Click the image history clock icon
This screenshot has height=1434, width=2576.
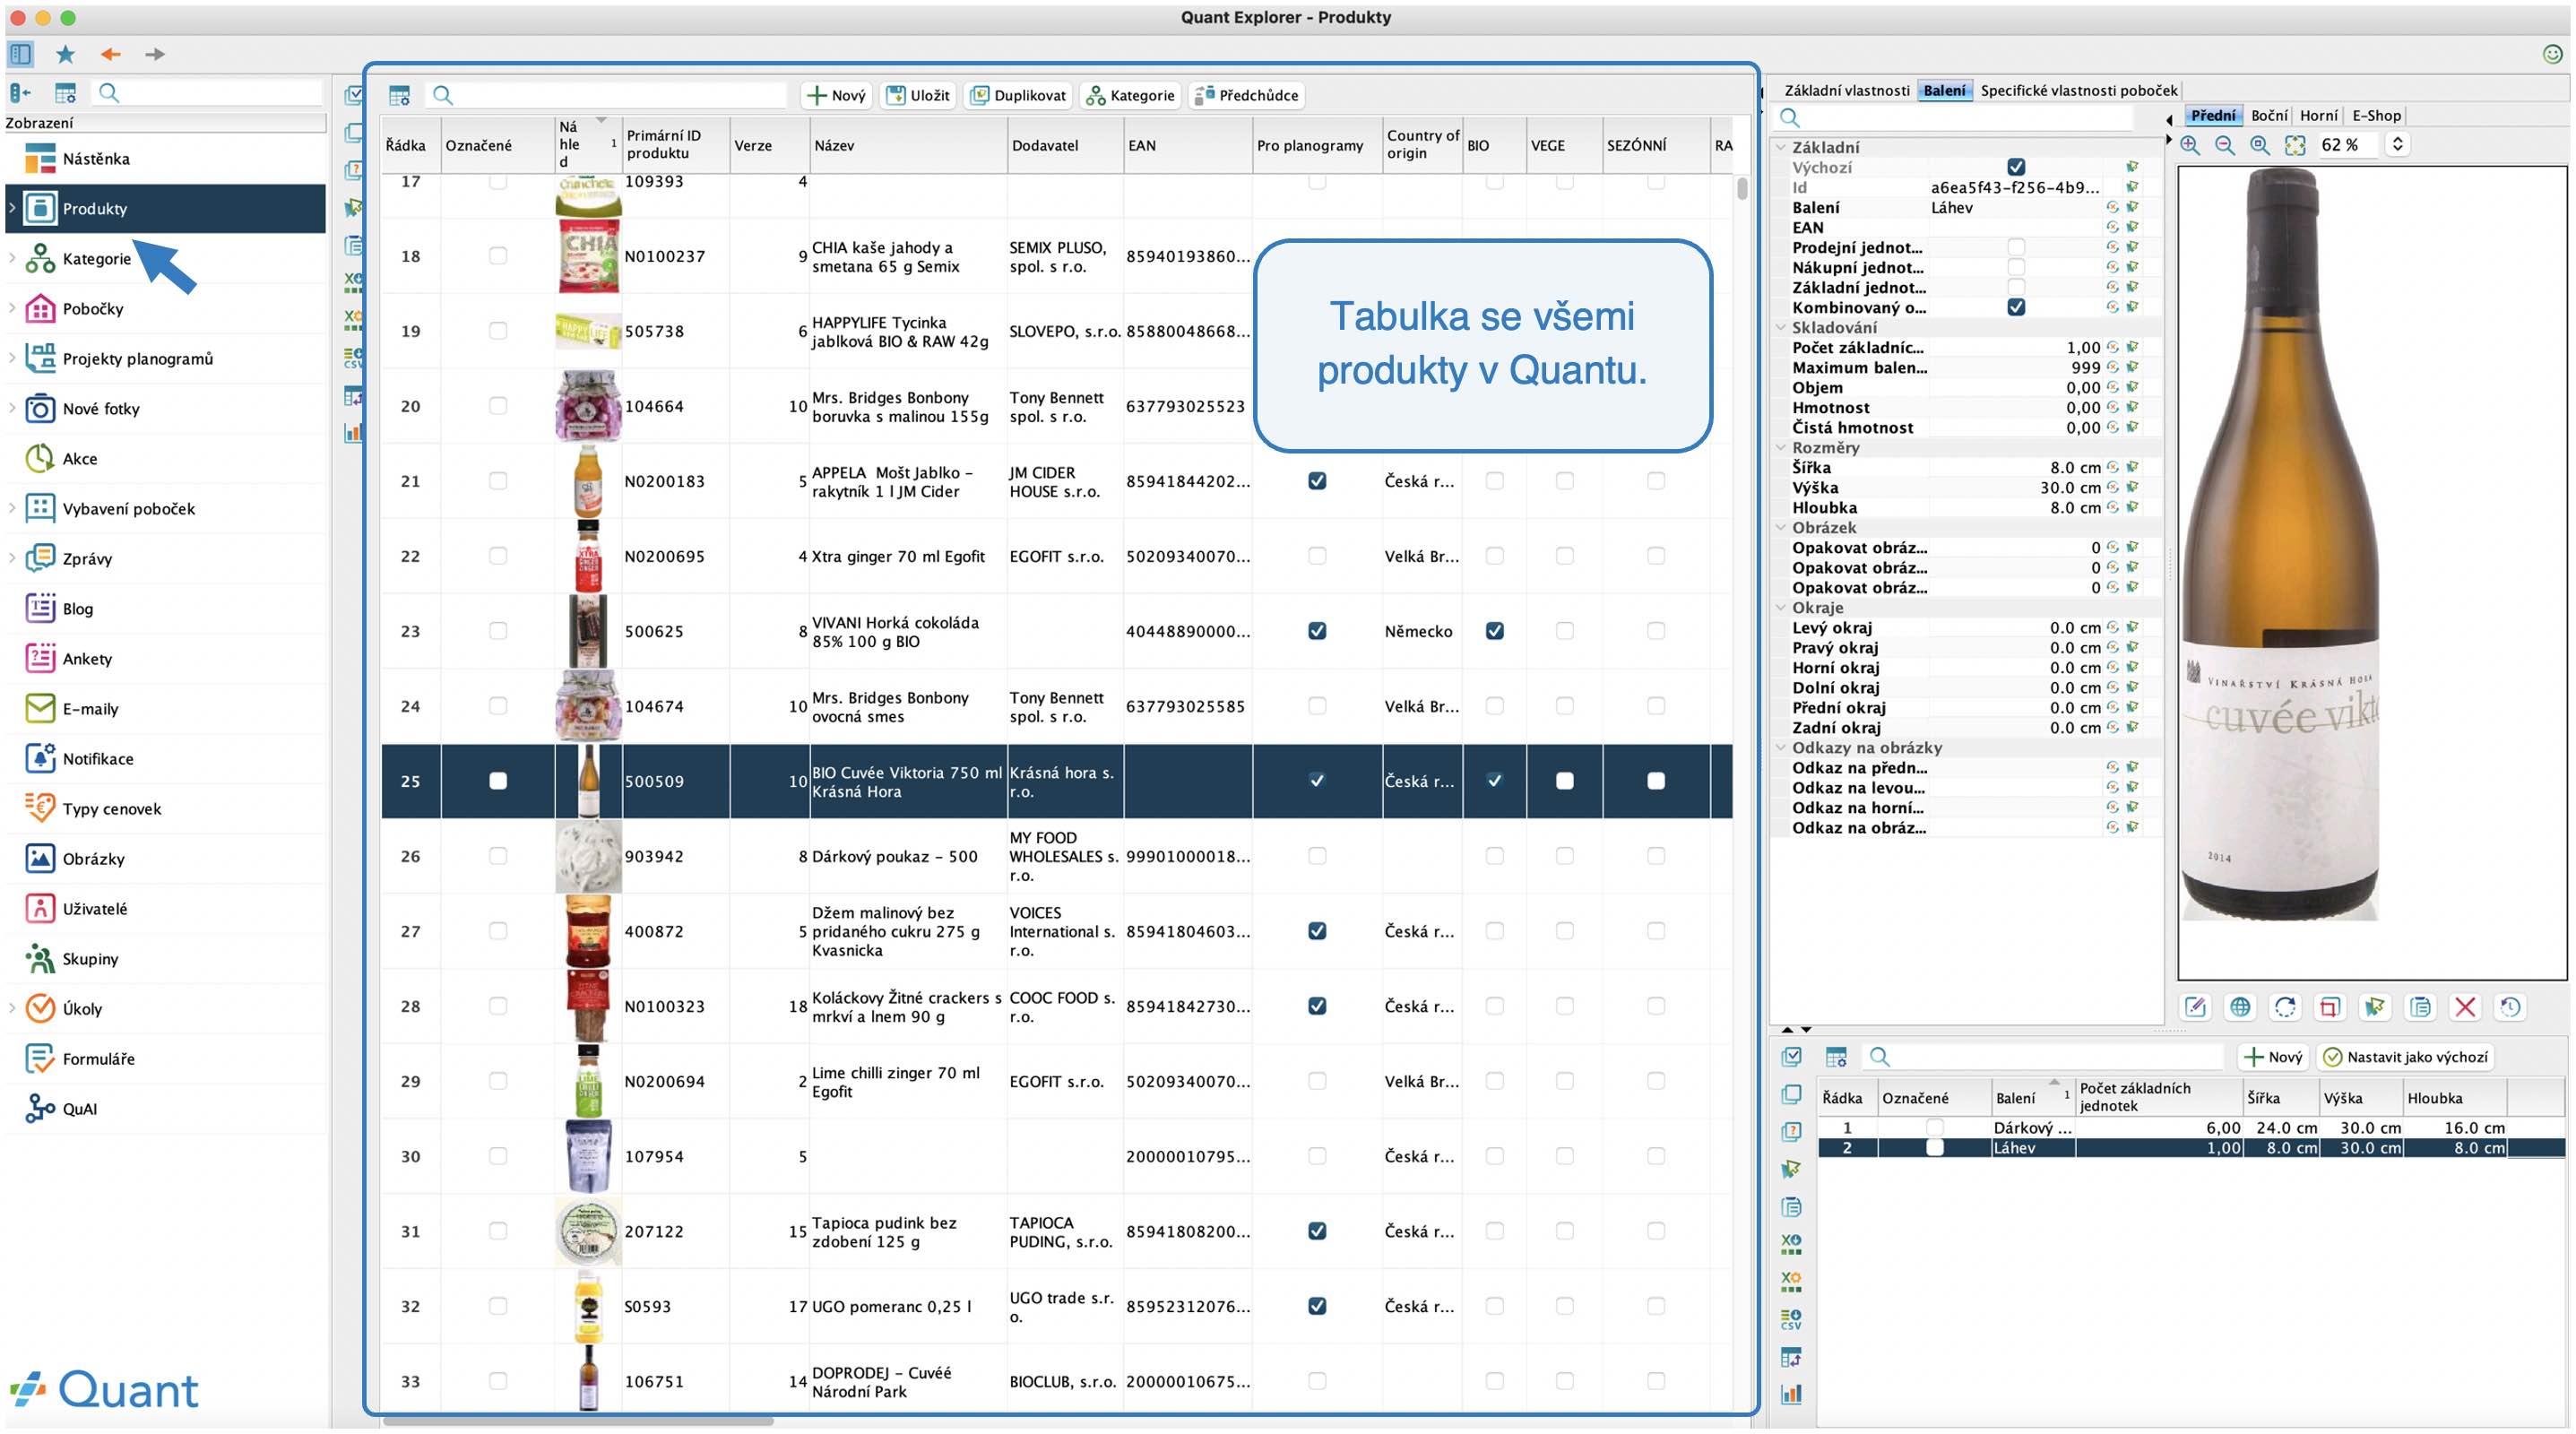click(2510, 1007)
